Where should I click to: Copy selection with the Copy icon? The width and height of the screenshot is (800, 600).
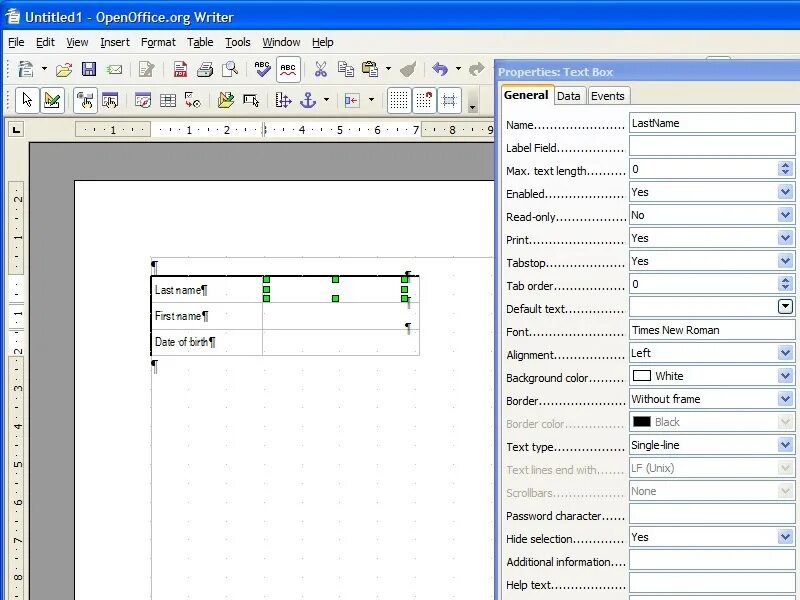(345, 69)
